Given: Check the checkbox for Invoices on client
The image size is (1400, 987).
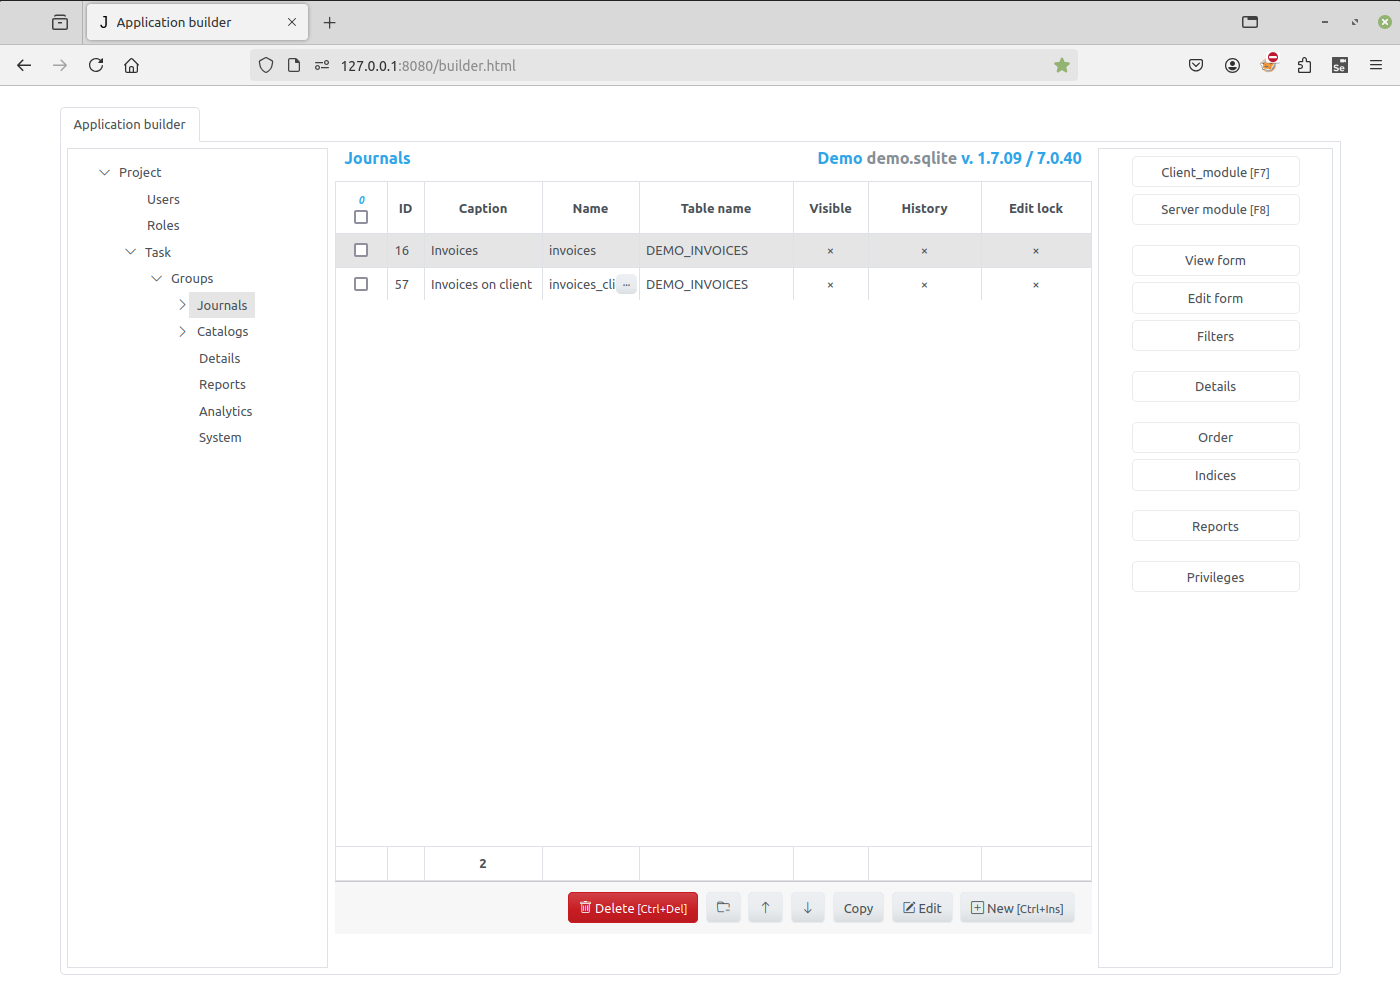Looking at the screenshot, I should pos(361,284).
